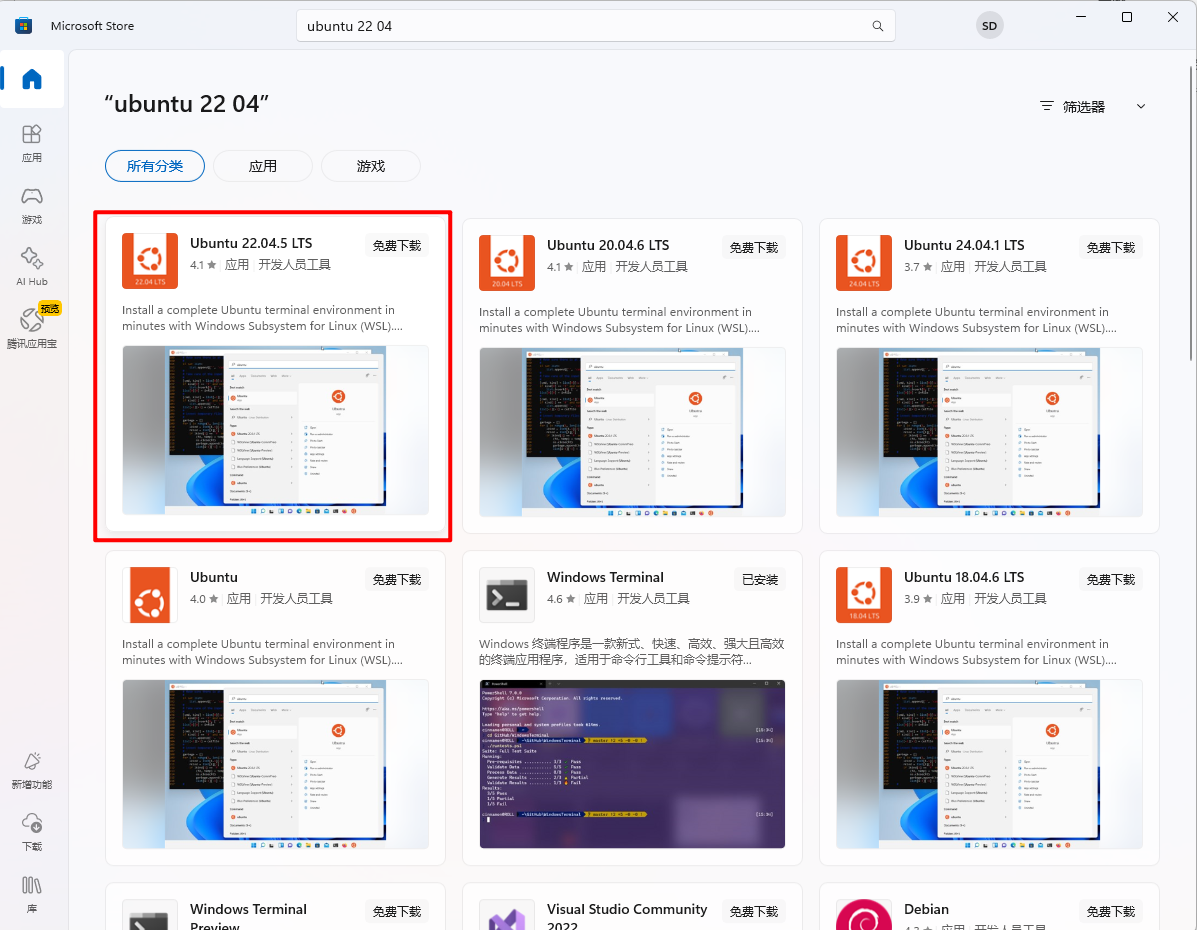The image size is (1197, 930).
Task: Open 新增功能 in sidebar
Action: click(x=32, y=770)
